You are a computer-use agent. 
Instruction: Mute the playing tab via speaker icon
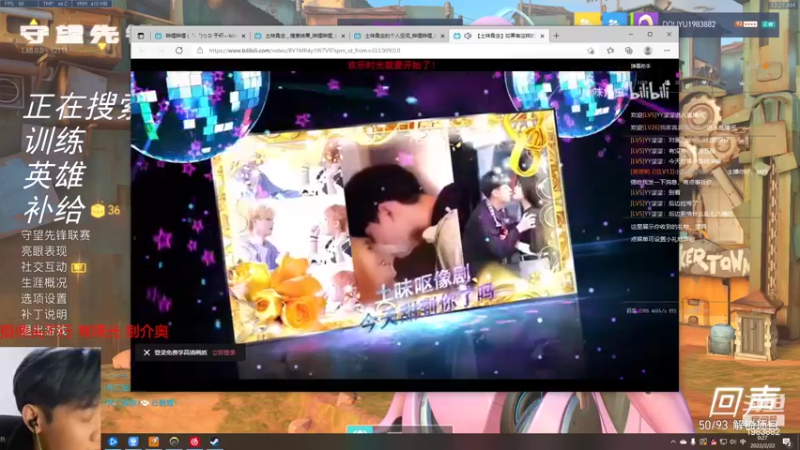click(x=467, y=36)
